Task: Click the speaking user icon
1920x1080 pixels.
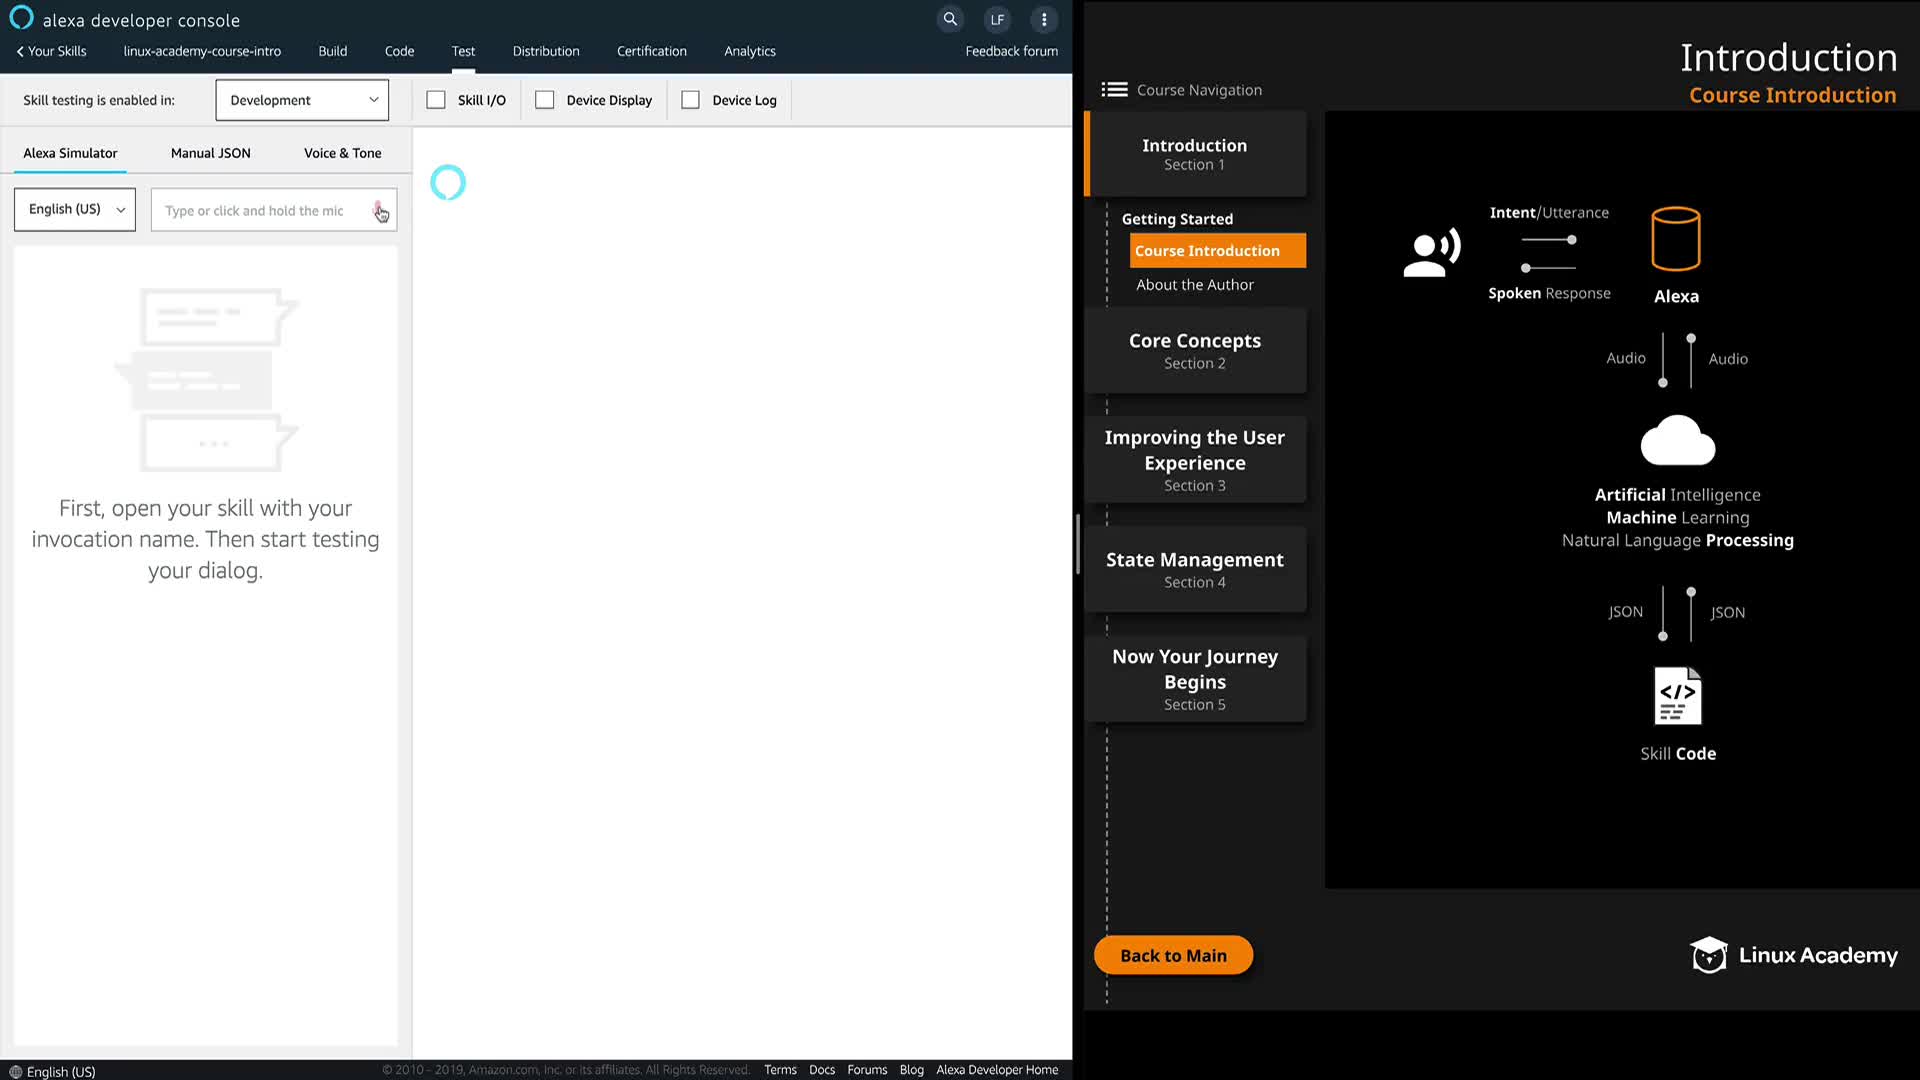Action: pyautogui.click(x=1432, y=253)
